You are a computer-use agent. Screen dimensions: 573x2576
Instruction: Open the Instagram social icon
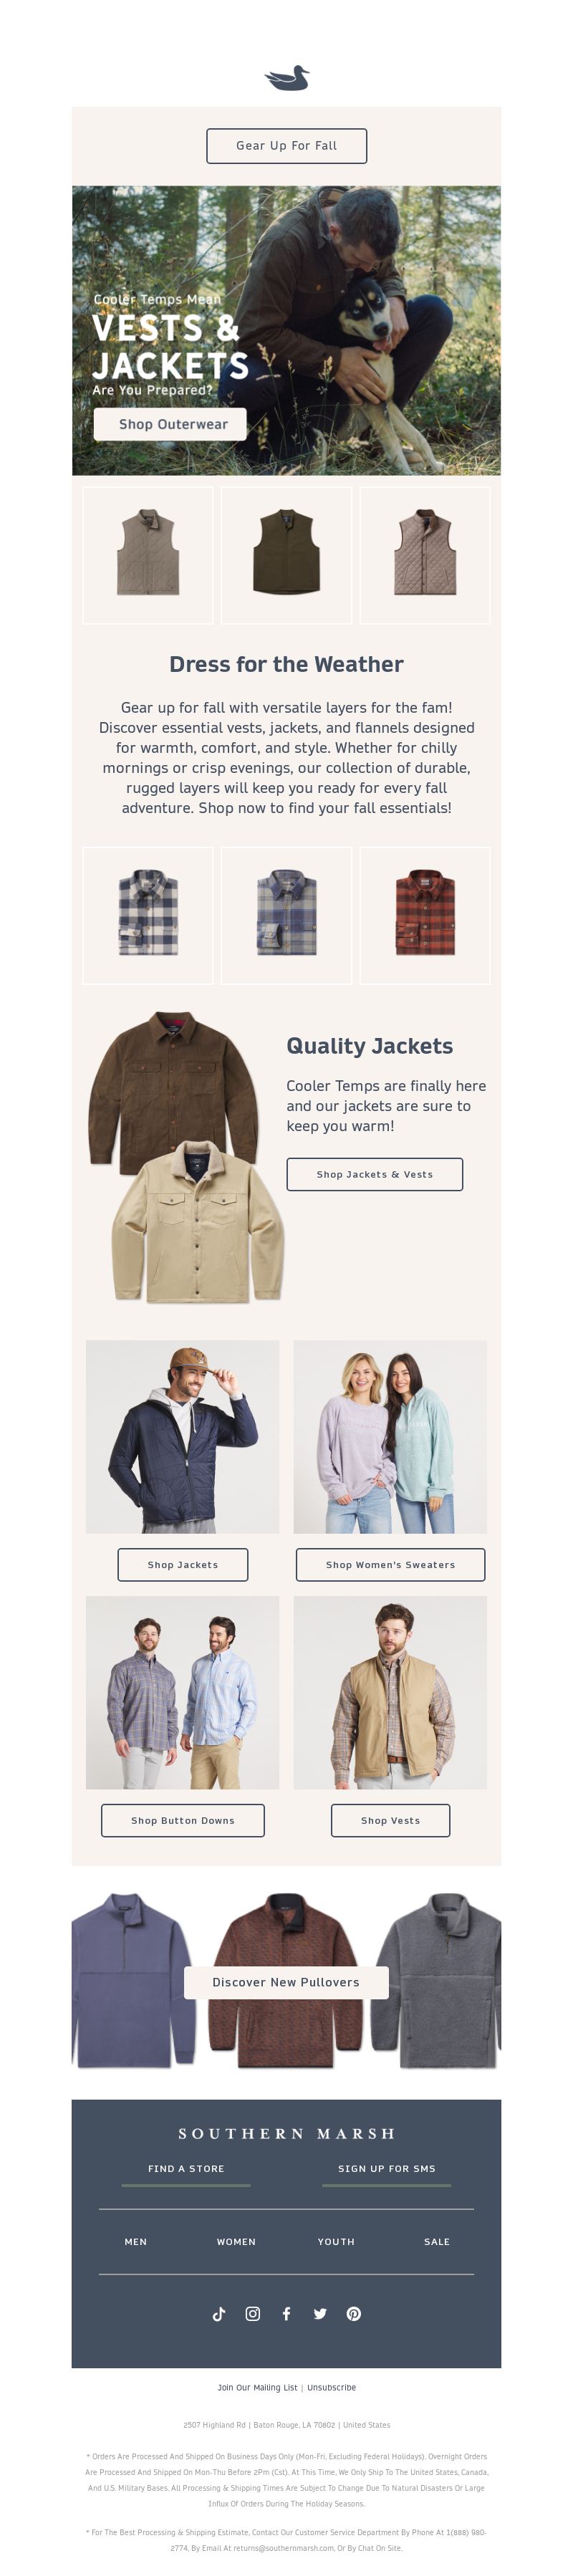[253, 2313]
